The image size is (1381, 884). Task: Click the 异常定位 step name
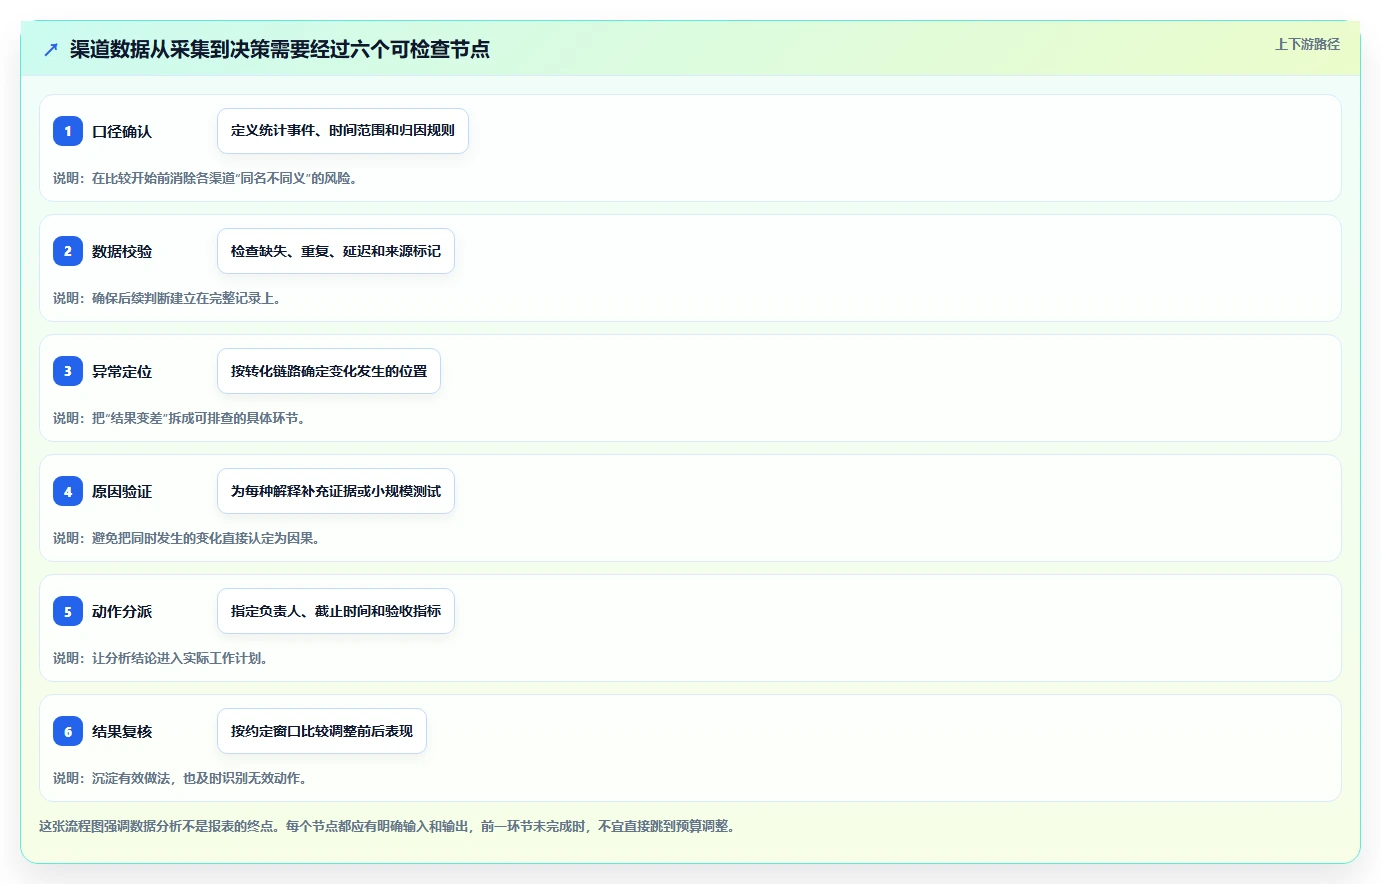122,371
